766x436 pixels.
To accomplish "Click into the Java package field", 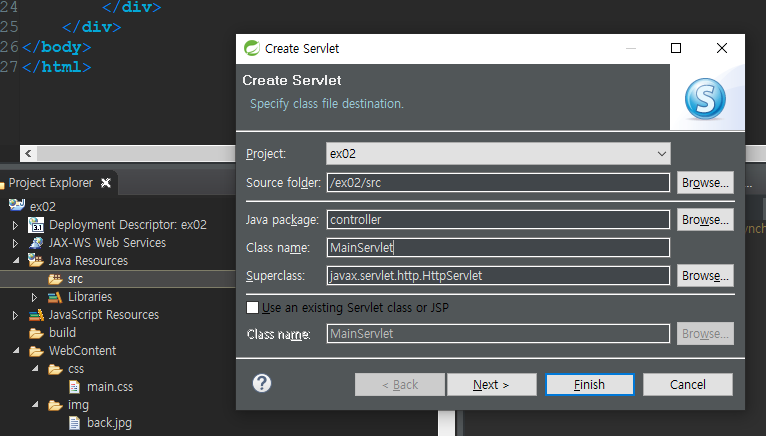I will coord(498,220).
